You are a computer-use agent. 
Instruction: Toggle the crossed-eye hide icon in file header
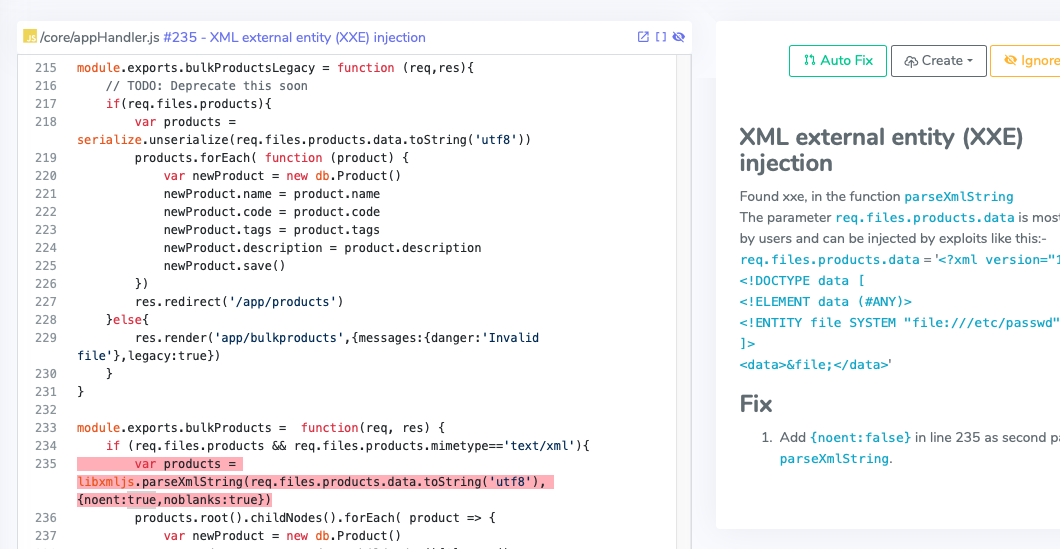tap(679, 37)
